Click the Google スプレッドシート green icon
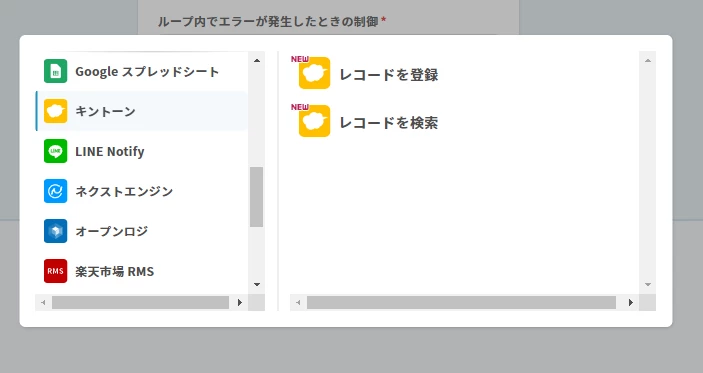Image resolution: width=703 pixels, height=373 pixels. click(56, 71)
